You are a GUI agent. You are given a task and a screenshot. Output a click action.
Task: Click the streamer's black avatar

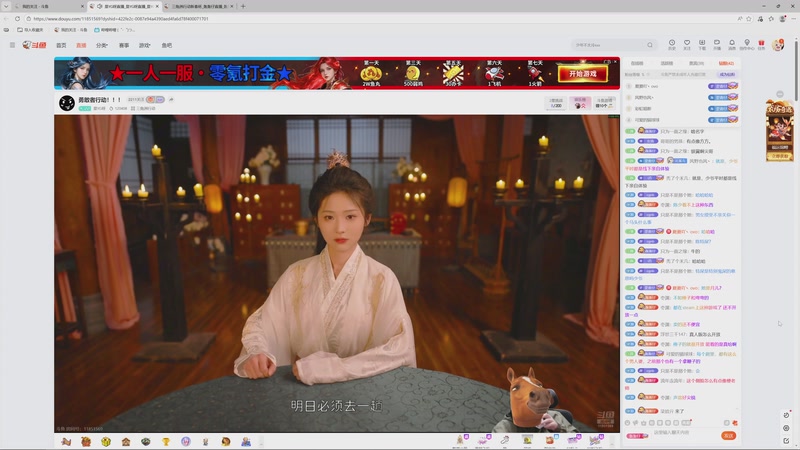[67, 103]
